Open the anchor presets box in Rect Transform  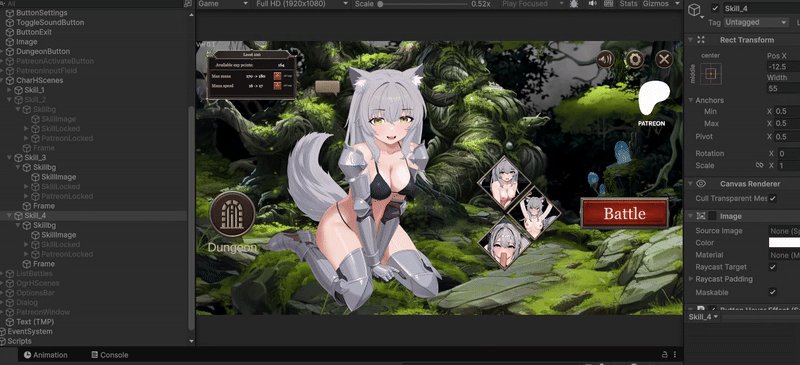pyautogui.click(x=711, y=74)
